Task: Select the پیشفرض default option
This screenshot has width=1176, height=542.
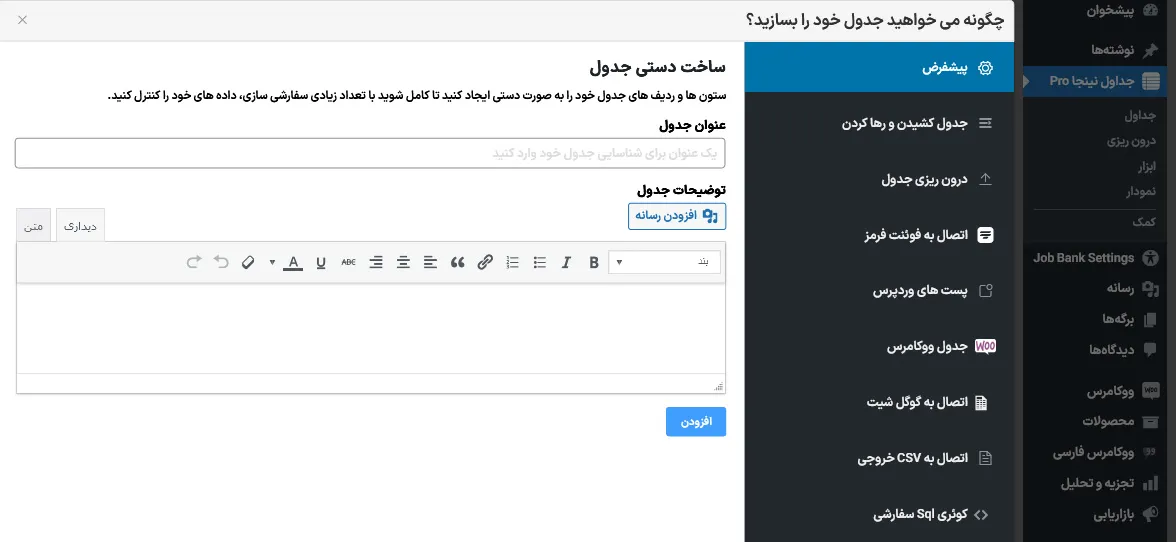Action: point(879,67)
